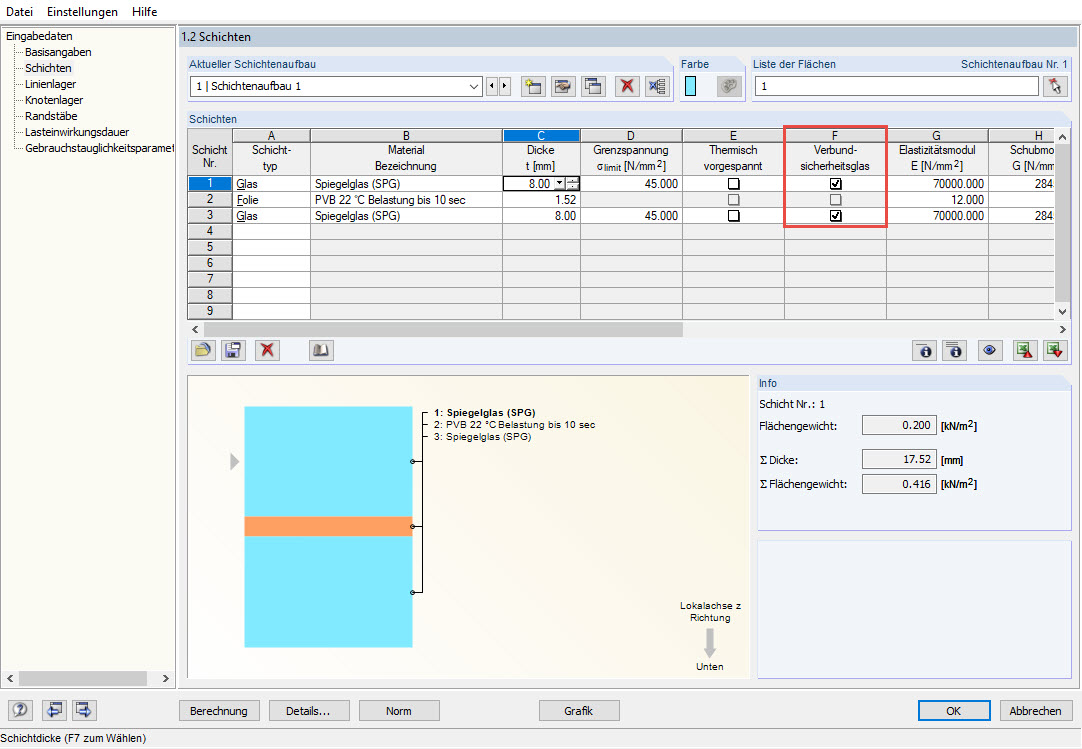
Task: Click the table's vertical scroll down arrow
Action: click(x=1063, y=312)
